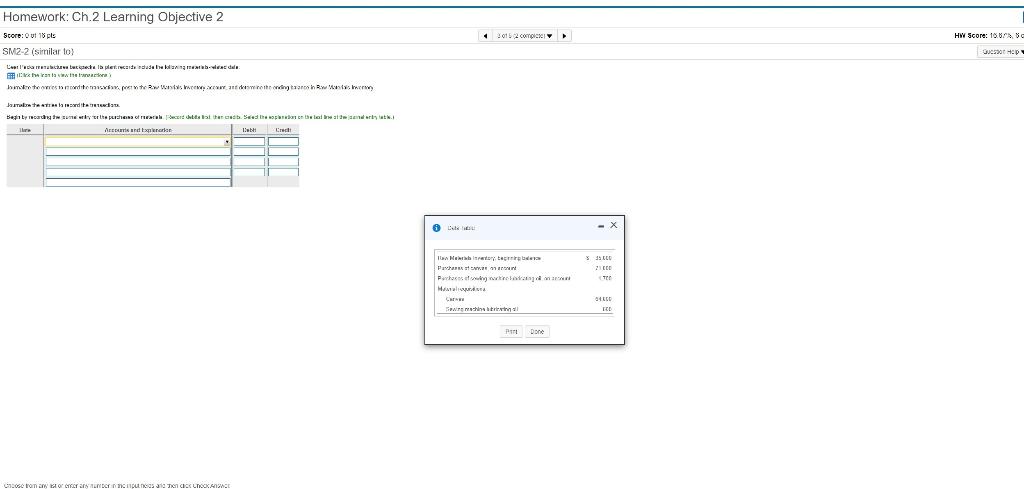Click the first row Credit field
1024x489 pixels.
[283, 142]
